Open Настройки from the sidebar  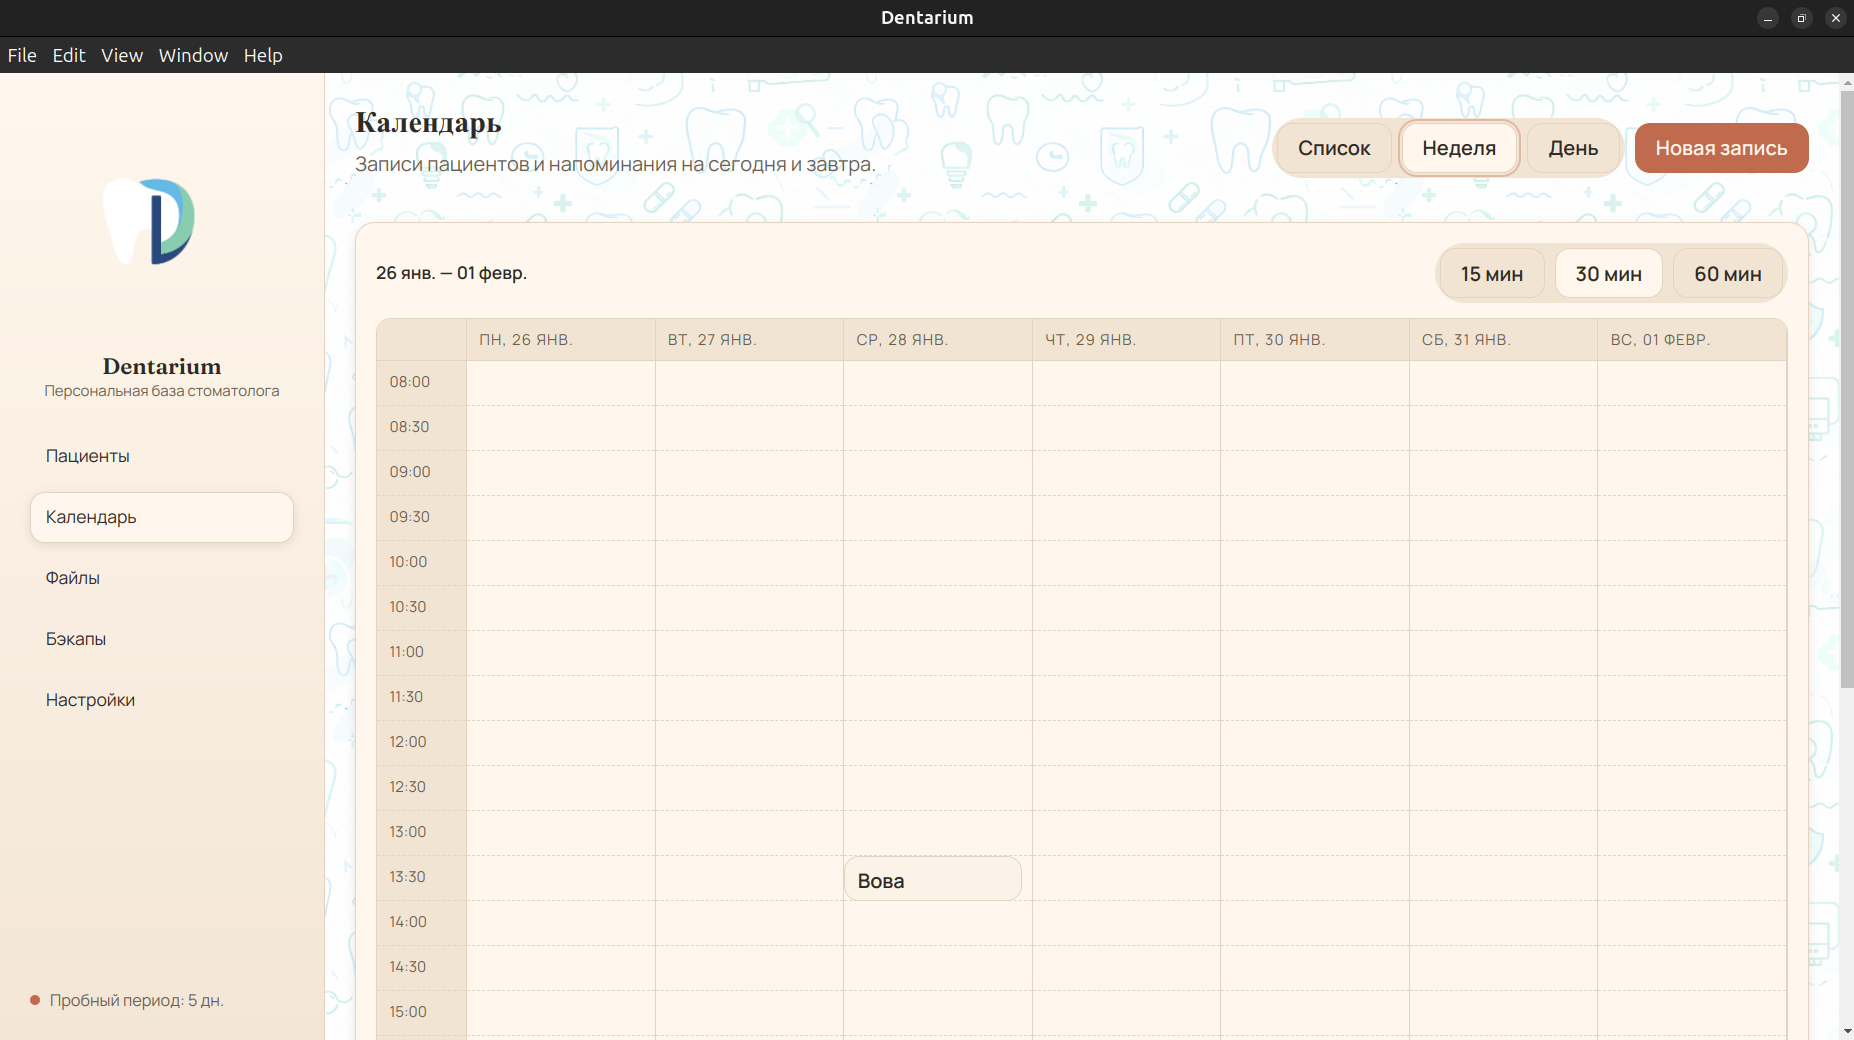(90, 700)
